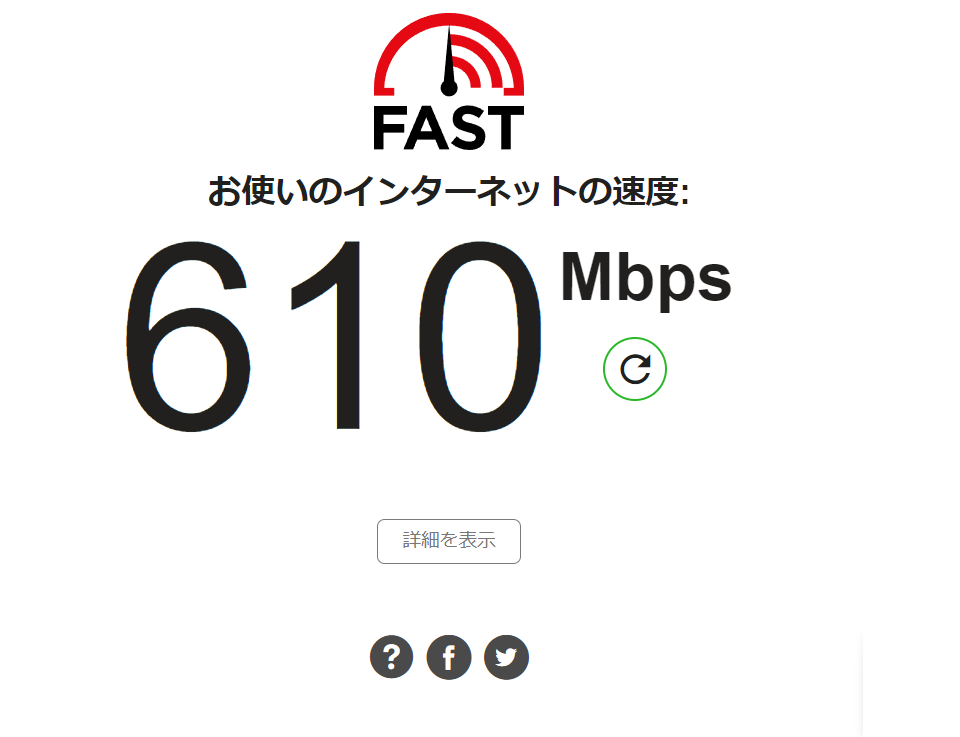Click the Mbps unit label
Image resolution: width=960 pixels, height=737 pixels.
click(x=646, y=279)
